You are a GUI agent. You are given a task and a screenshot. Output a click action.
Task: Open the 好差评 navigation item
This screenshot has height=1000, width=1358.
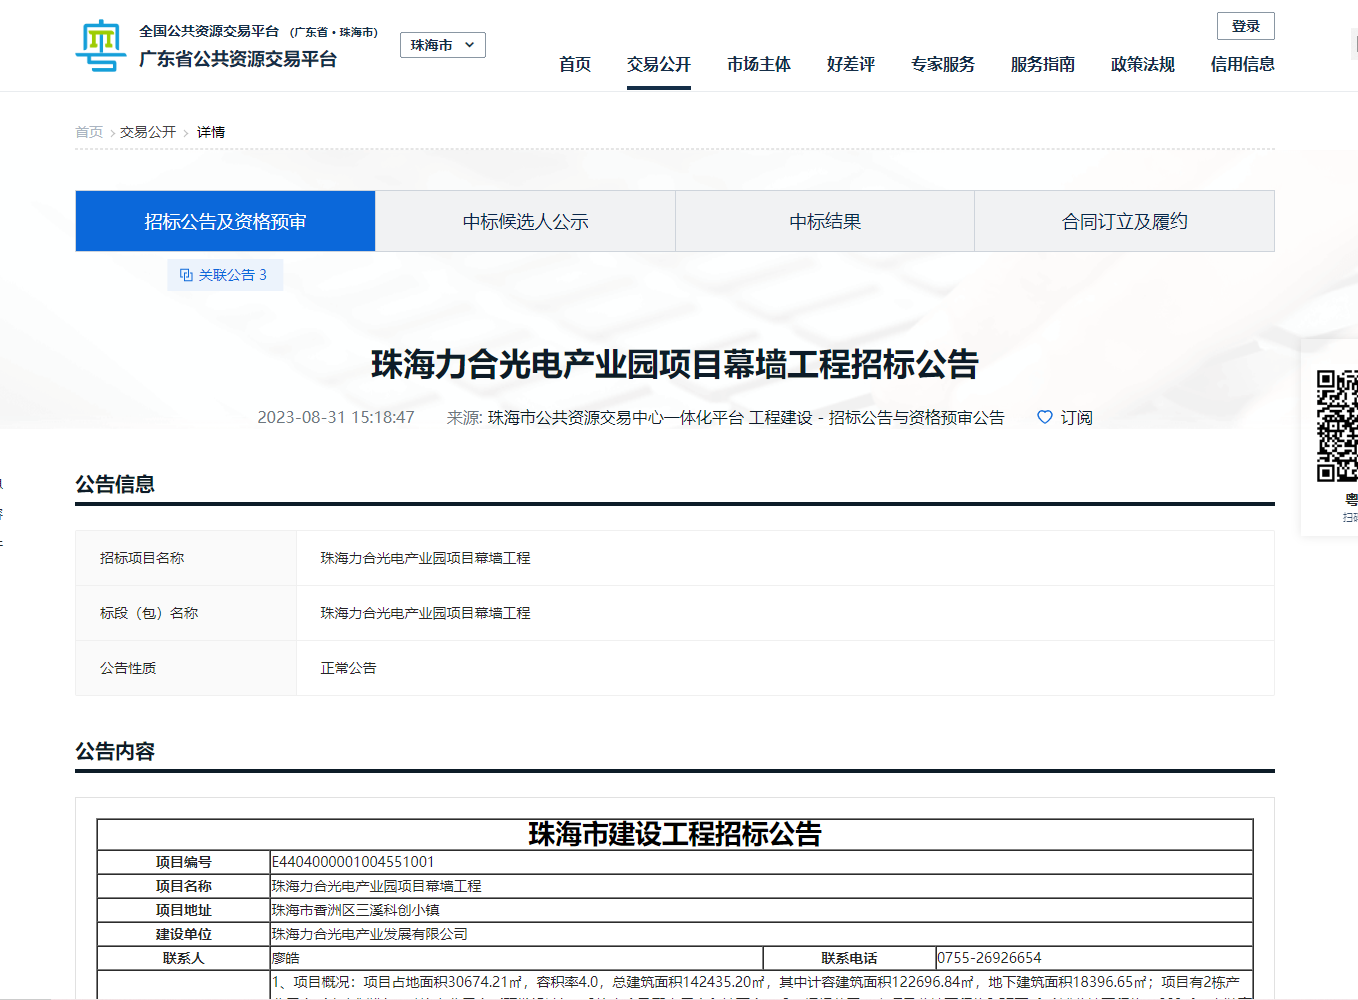click(x=851, y=64)
